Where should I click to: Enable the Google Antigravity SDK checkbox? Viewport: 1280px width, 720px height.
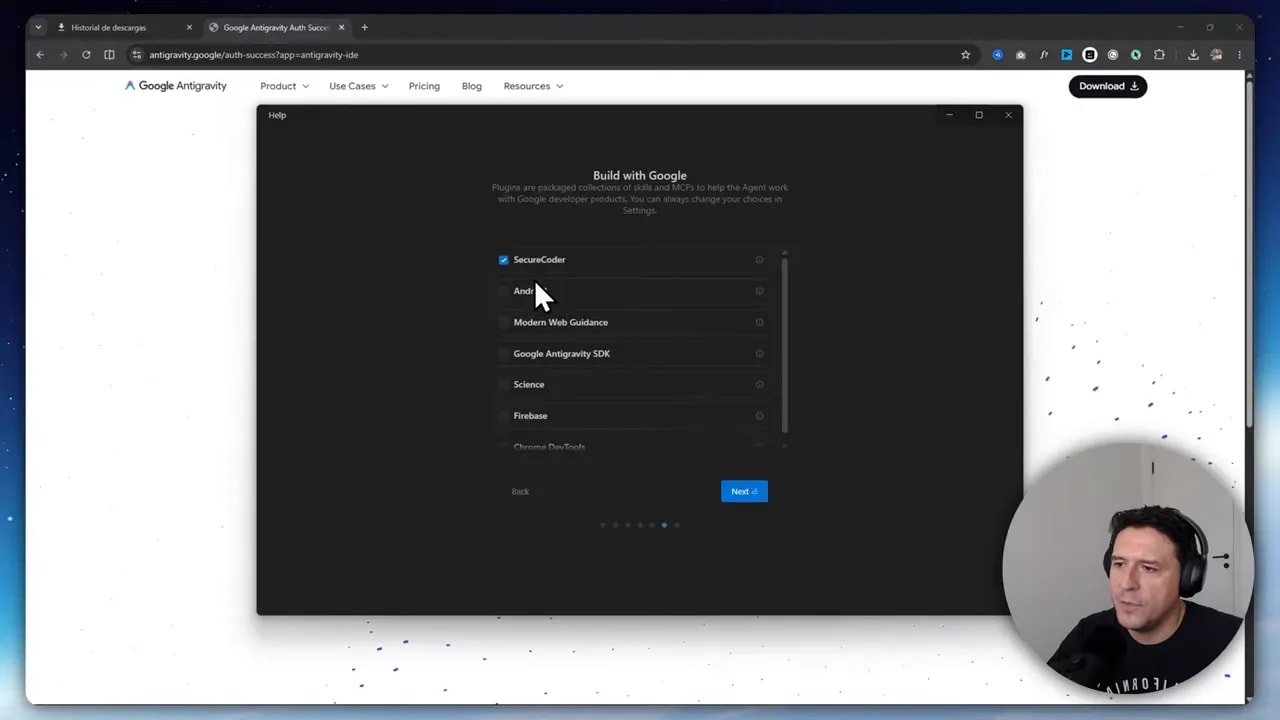(503, 353)
